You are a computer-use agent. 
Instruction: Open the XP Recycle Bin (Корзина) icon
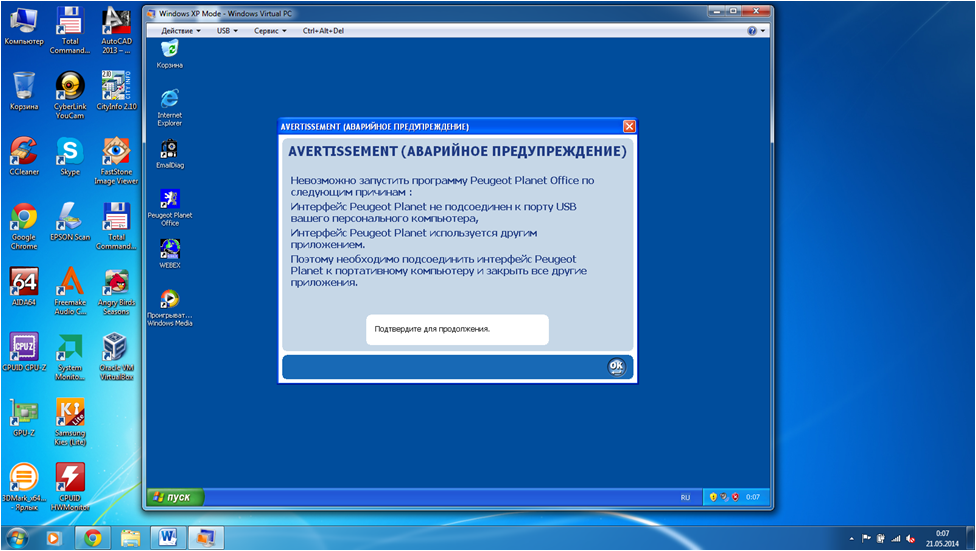click(169, 54)
